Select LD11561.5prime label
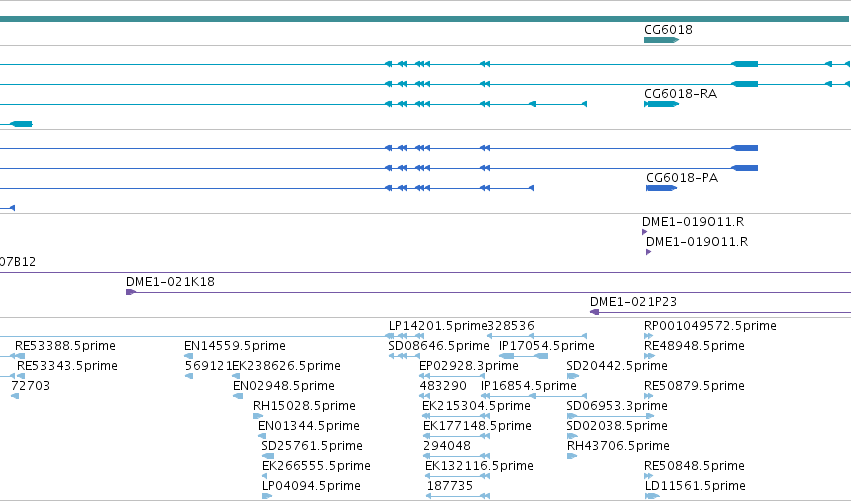The image size is (851, 501). pyautogui.click(x=695, y=487)
